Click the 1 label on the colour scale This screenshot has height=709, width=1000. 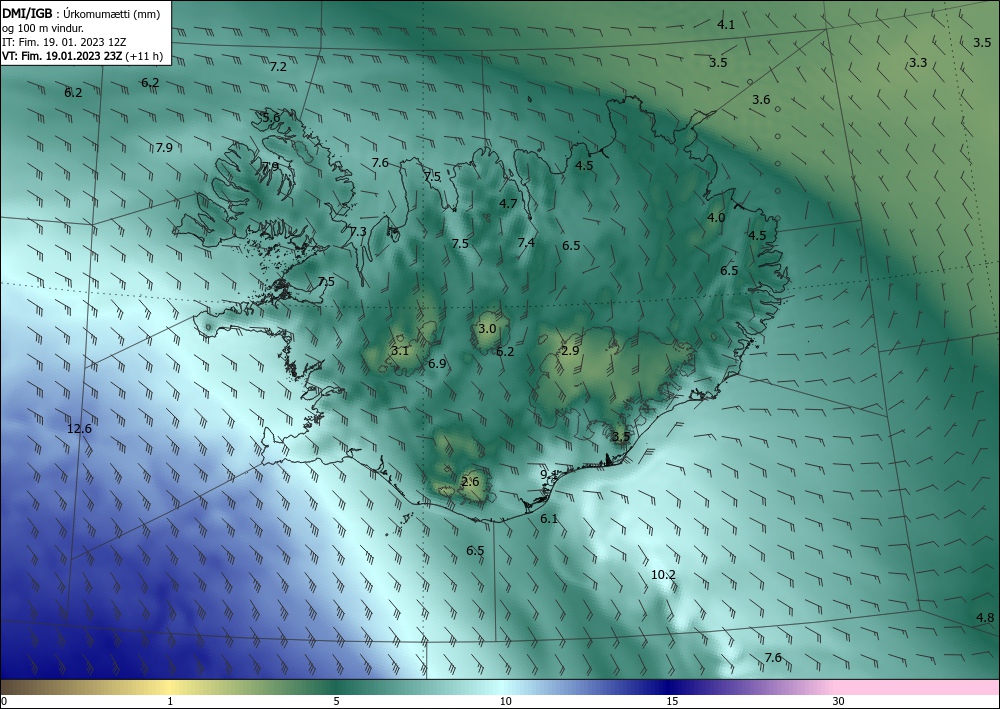click(x=170, y=701)
